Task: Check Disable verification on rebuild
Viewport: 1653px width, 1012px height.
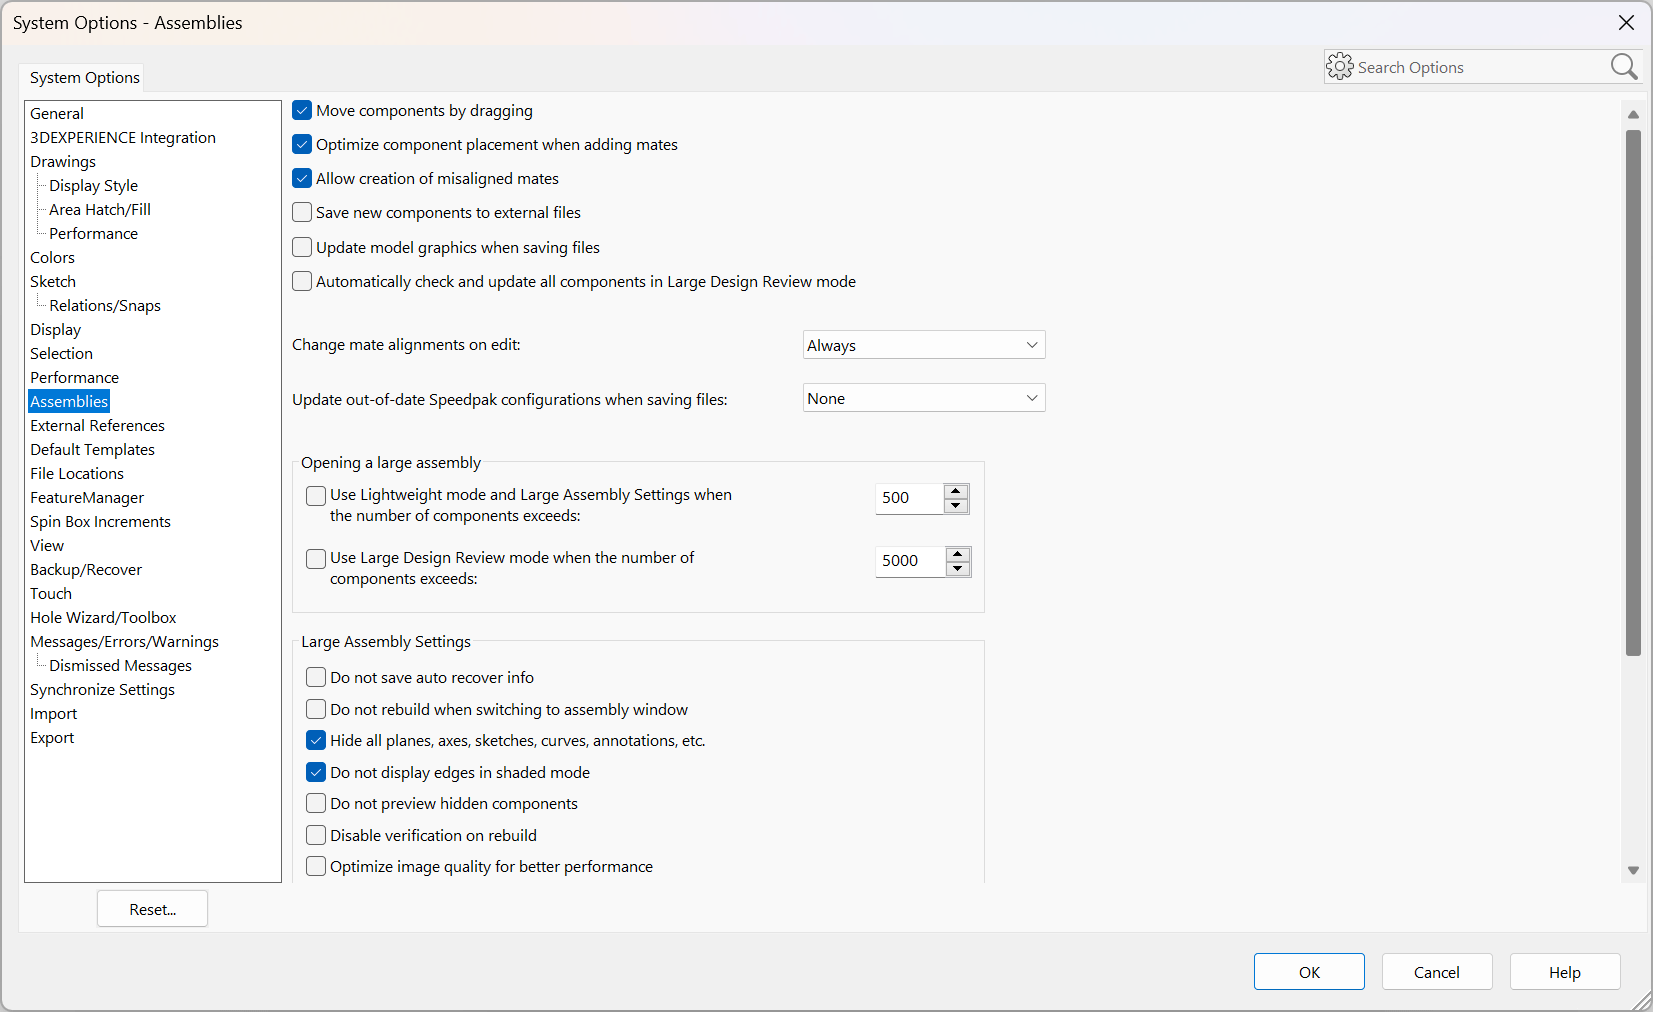Action: click(x=316, y=835)
